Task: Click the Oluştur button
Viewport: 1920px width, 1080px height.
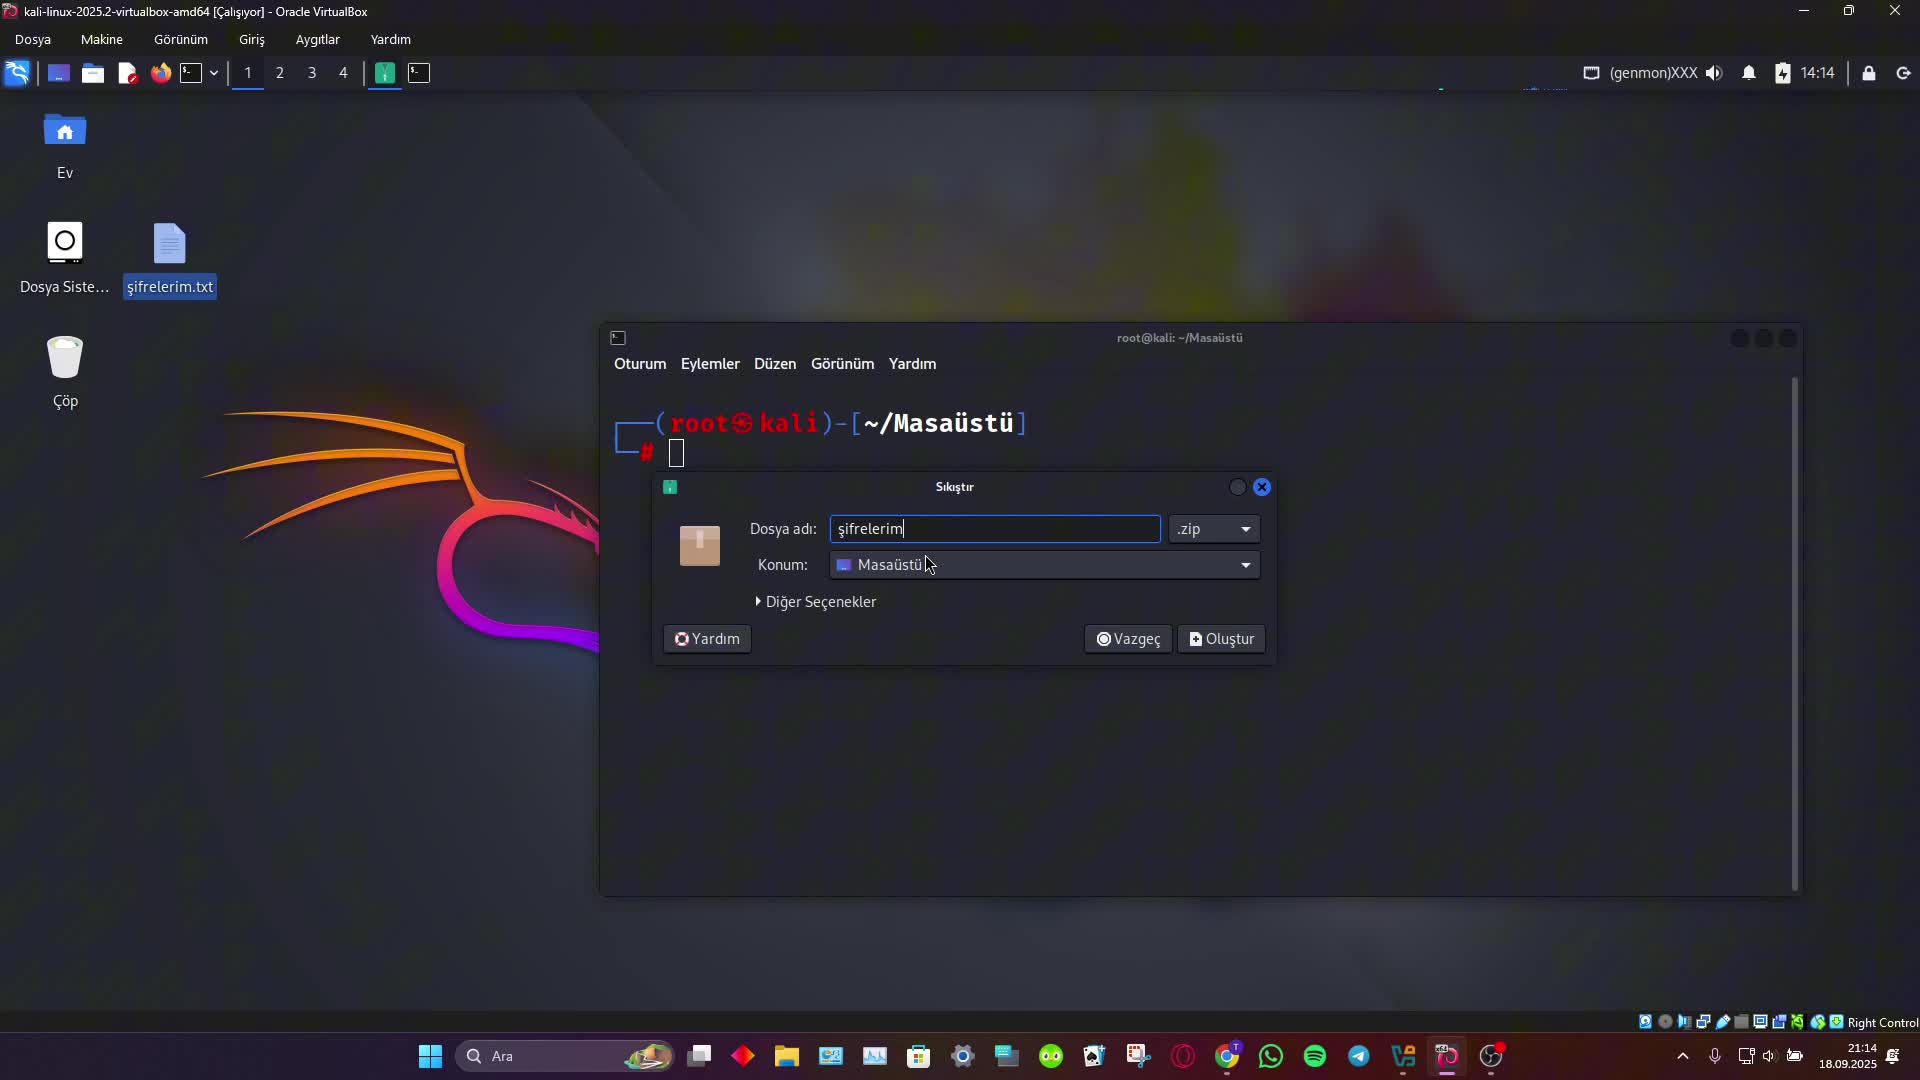Action: tap(1221, 639)
